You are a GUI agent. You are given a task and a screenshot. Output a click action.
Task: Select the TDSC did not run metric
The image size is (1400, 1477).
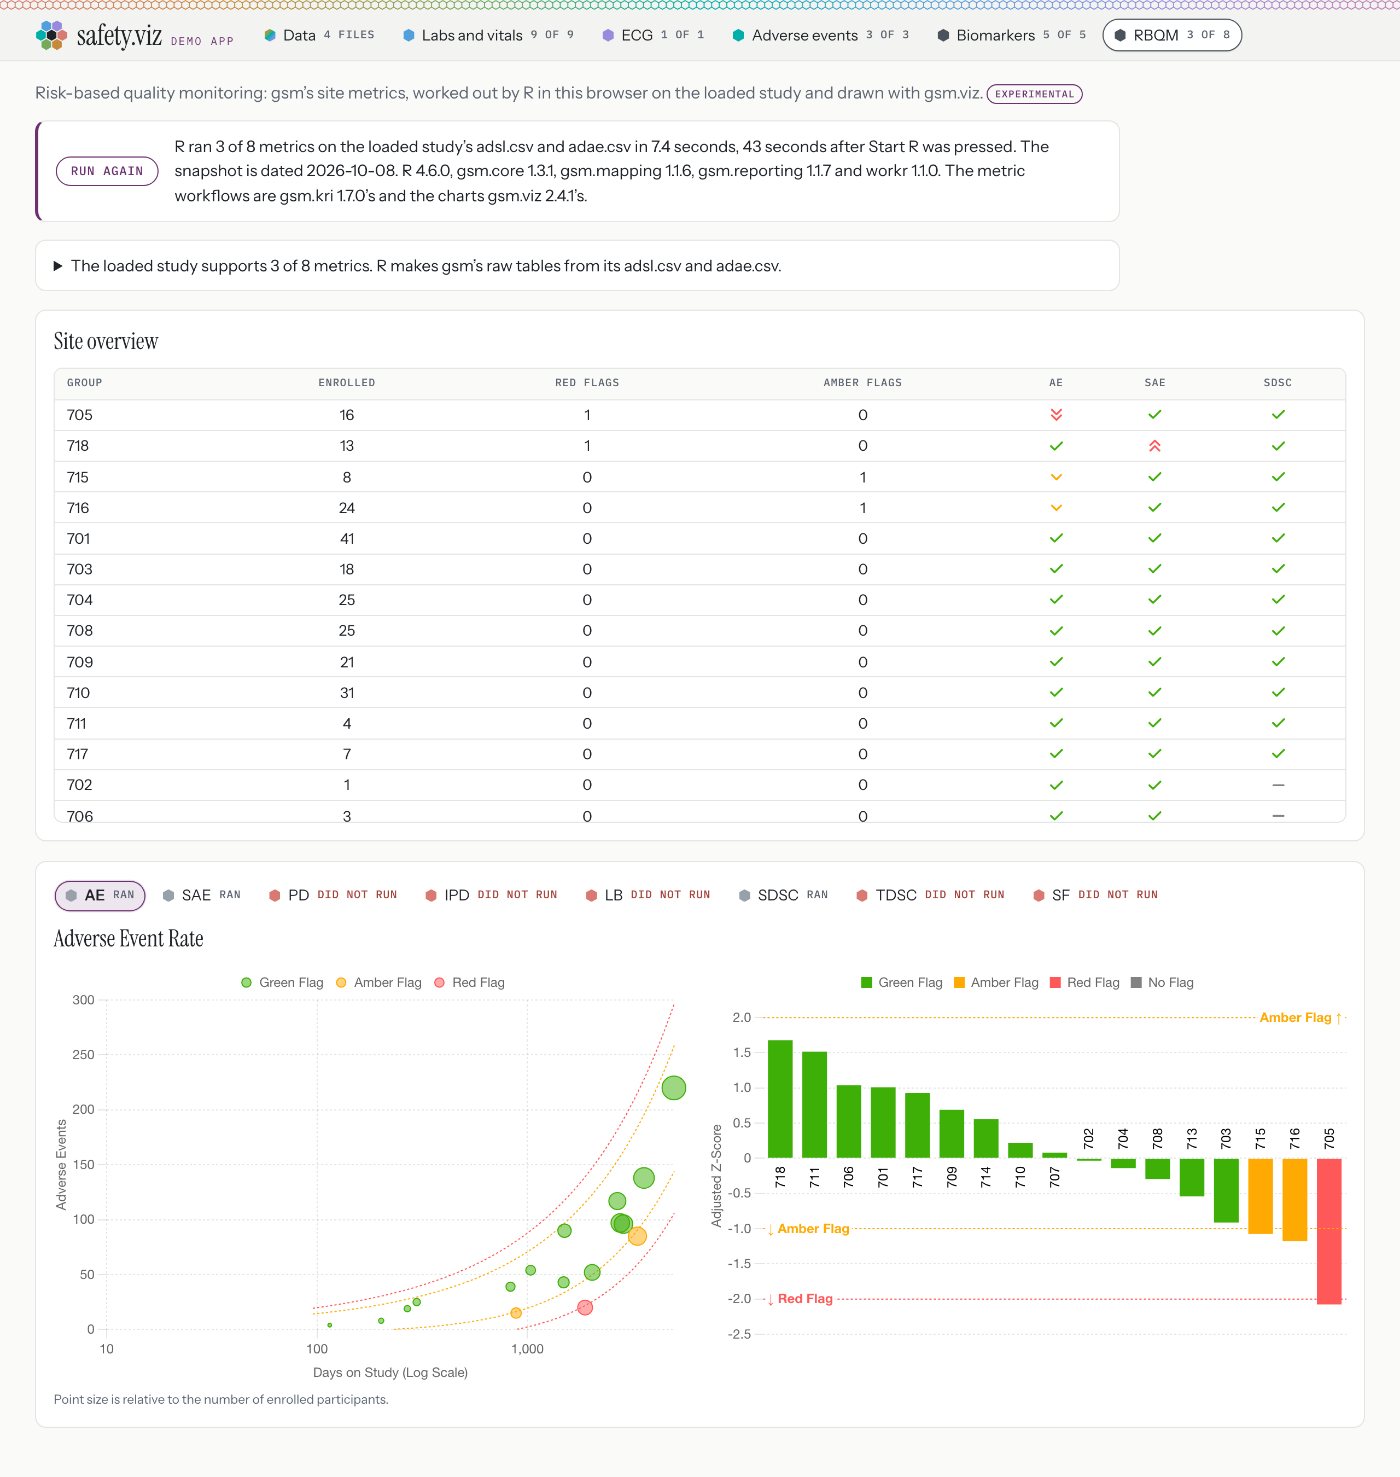pos(930,895)
